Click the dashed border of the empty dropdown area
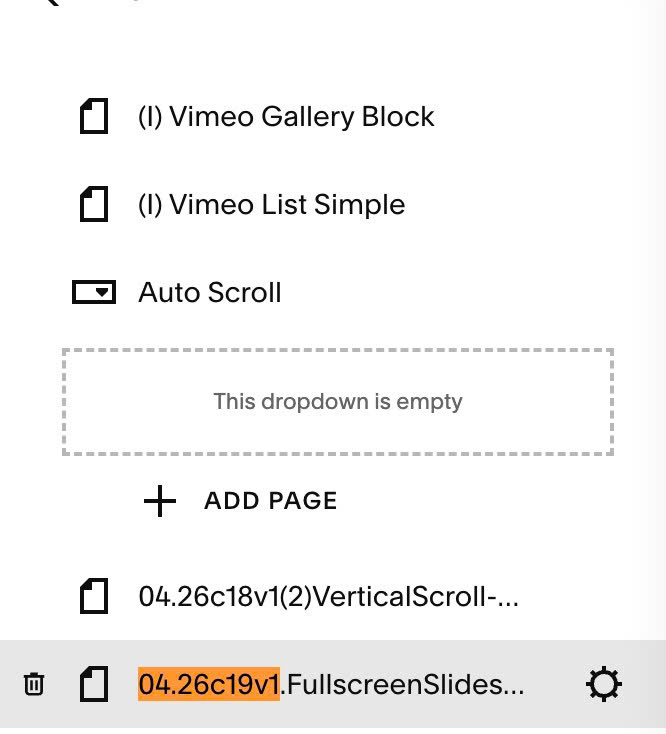The width and height of the screenshot is (666, 734). coord(337,350)
